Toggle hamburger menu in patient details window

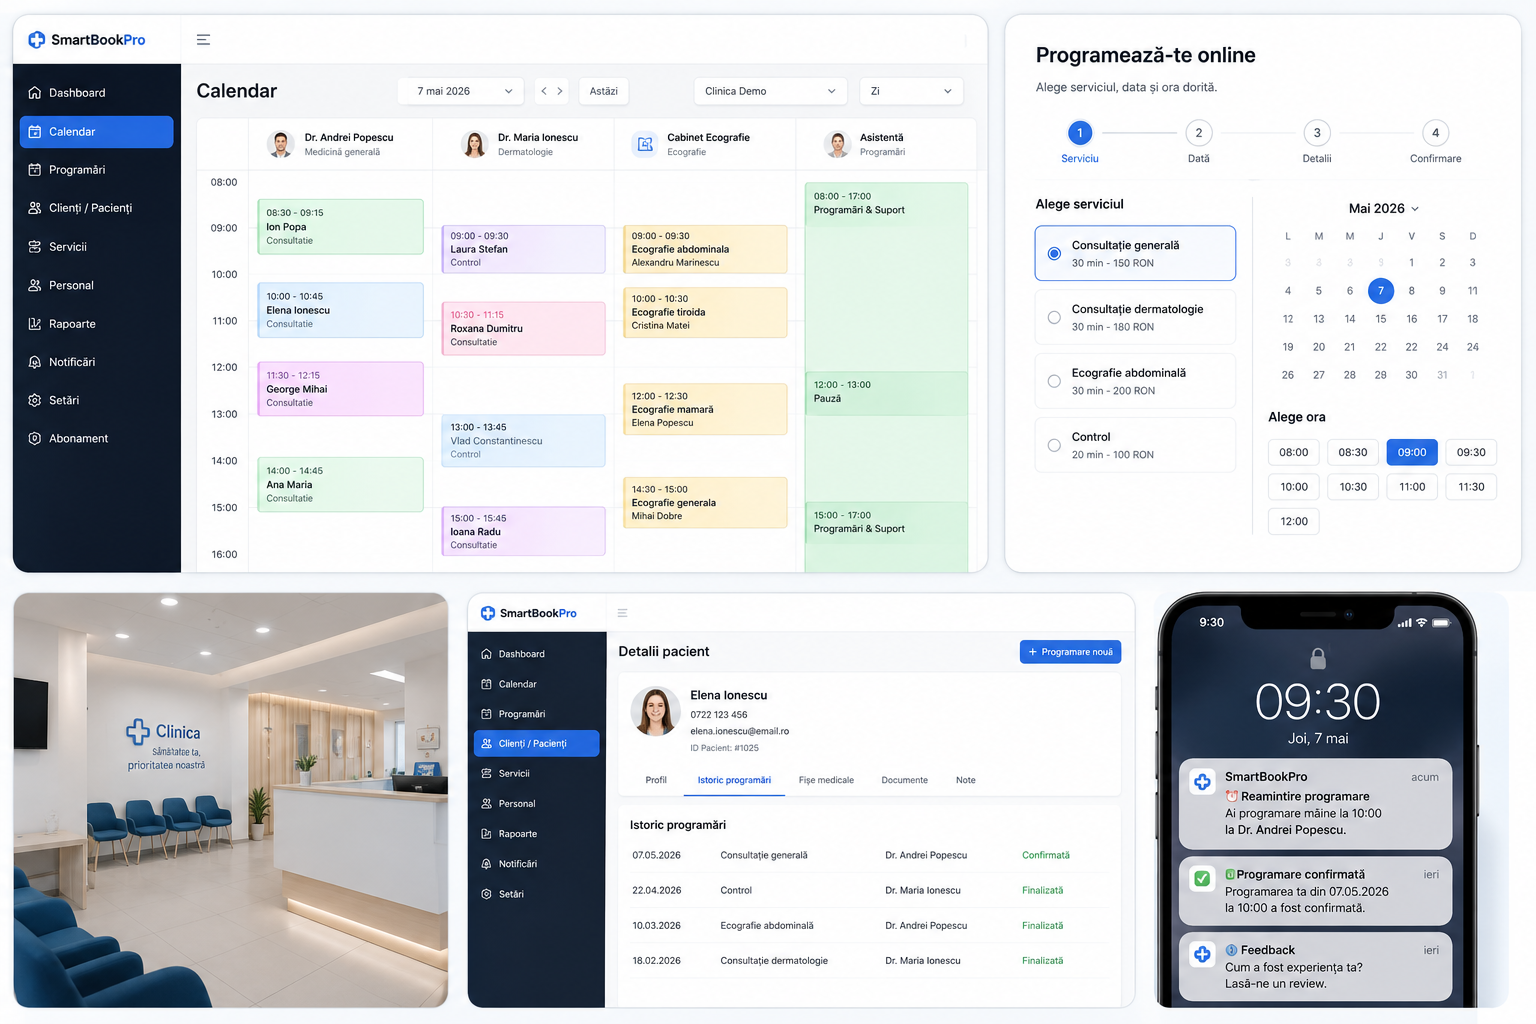click(x=622, y=613)
